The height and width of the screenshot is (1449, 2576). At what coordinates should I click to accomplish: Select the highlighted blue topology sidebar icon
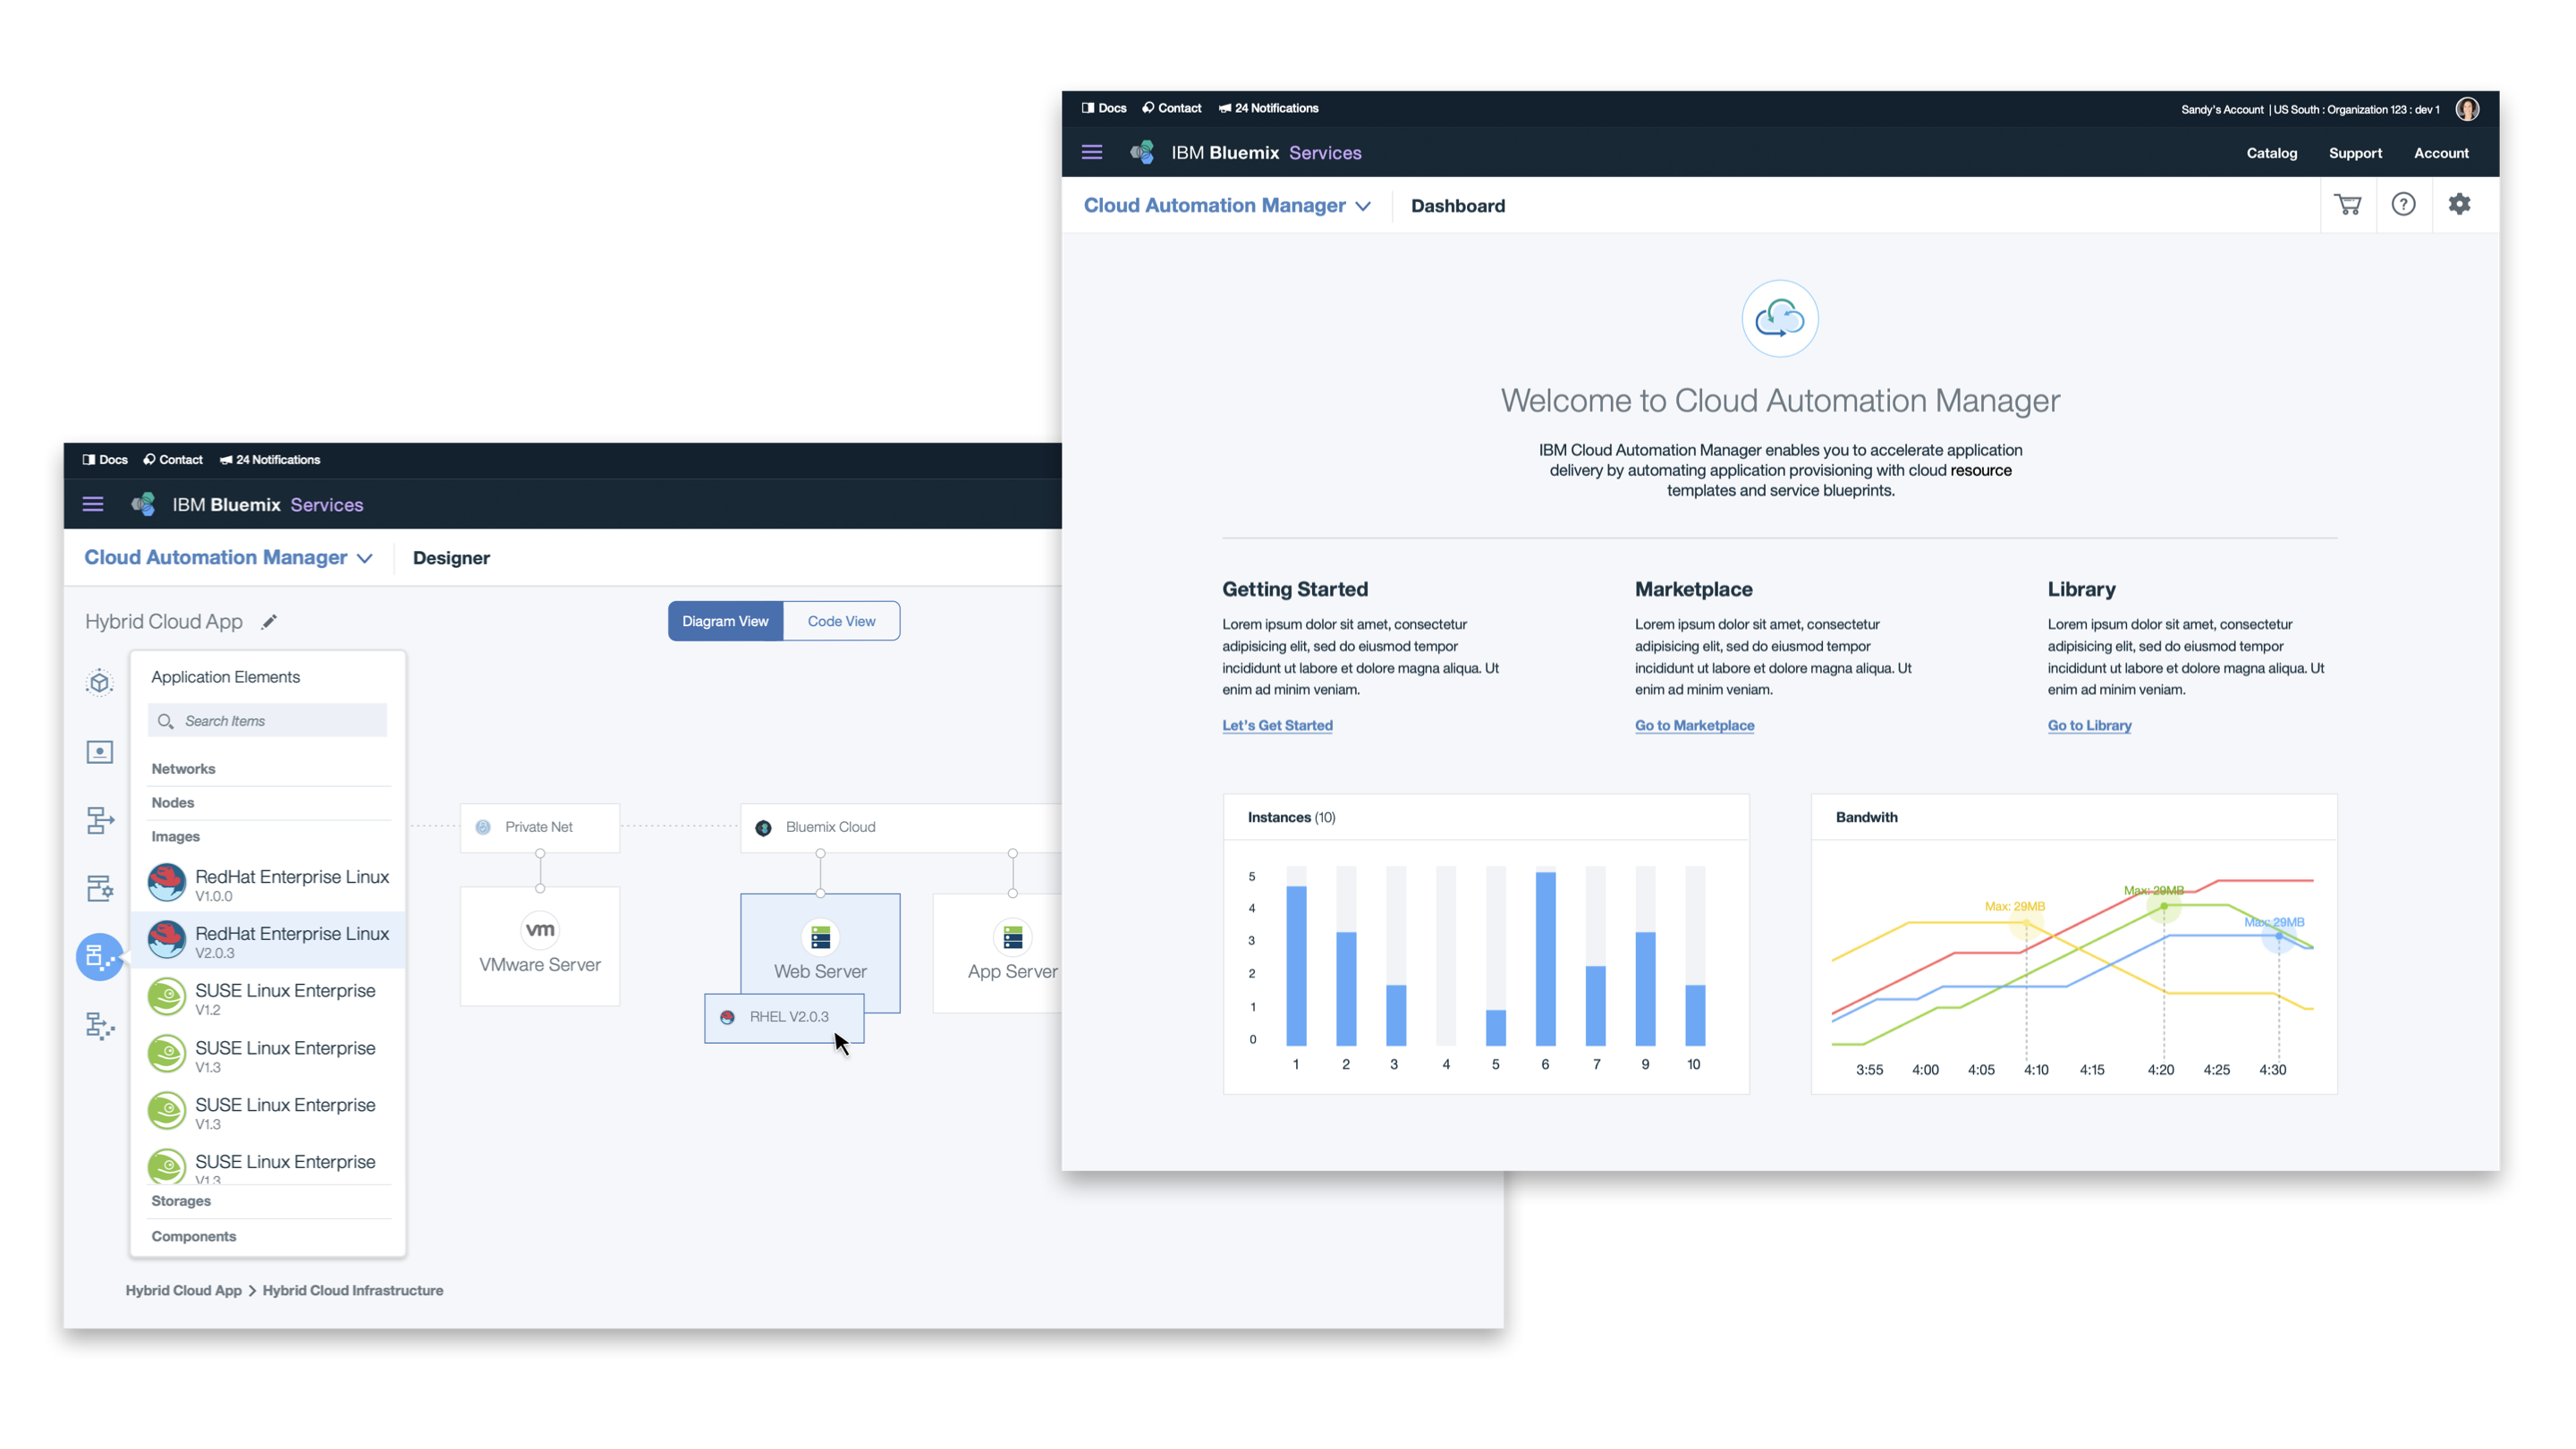(99, 957)
